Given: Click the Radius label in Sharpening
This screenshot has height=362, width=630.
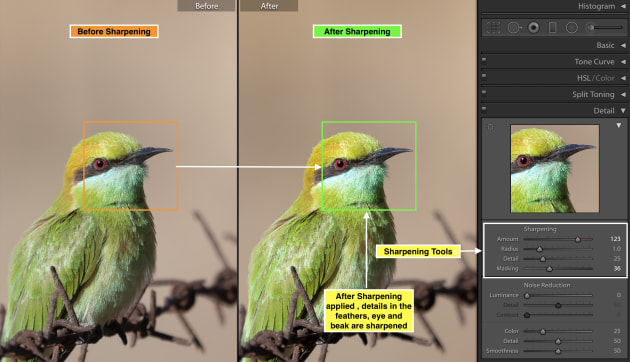Looking at the screenshot, I should pos(509,249).
